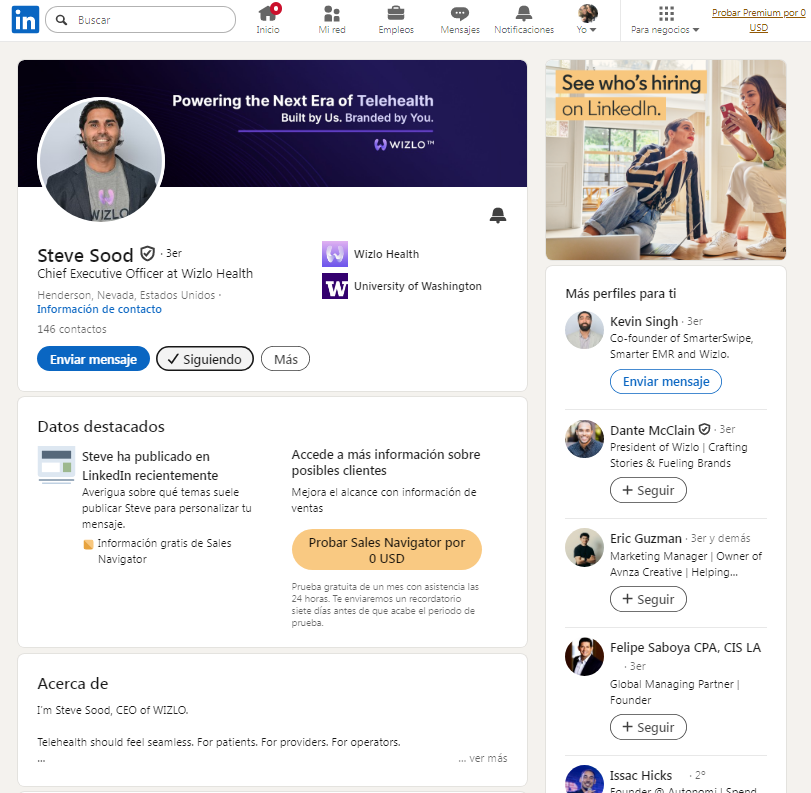Open Mensajes chat icon
The image size is (811, 793).
coord(460,19)
